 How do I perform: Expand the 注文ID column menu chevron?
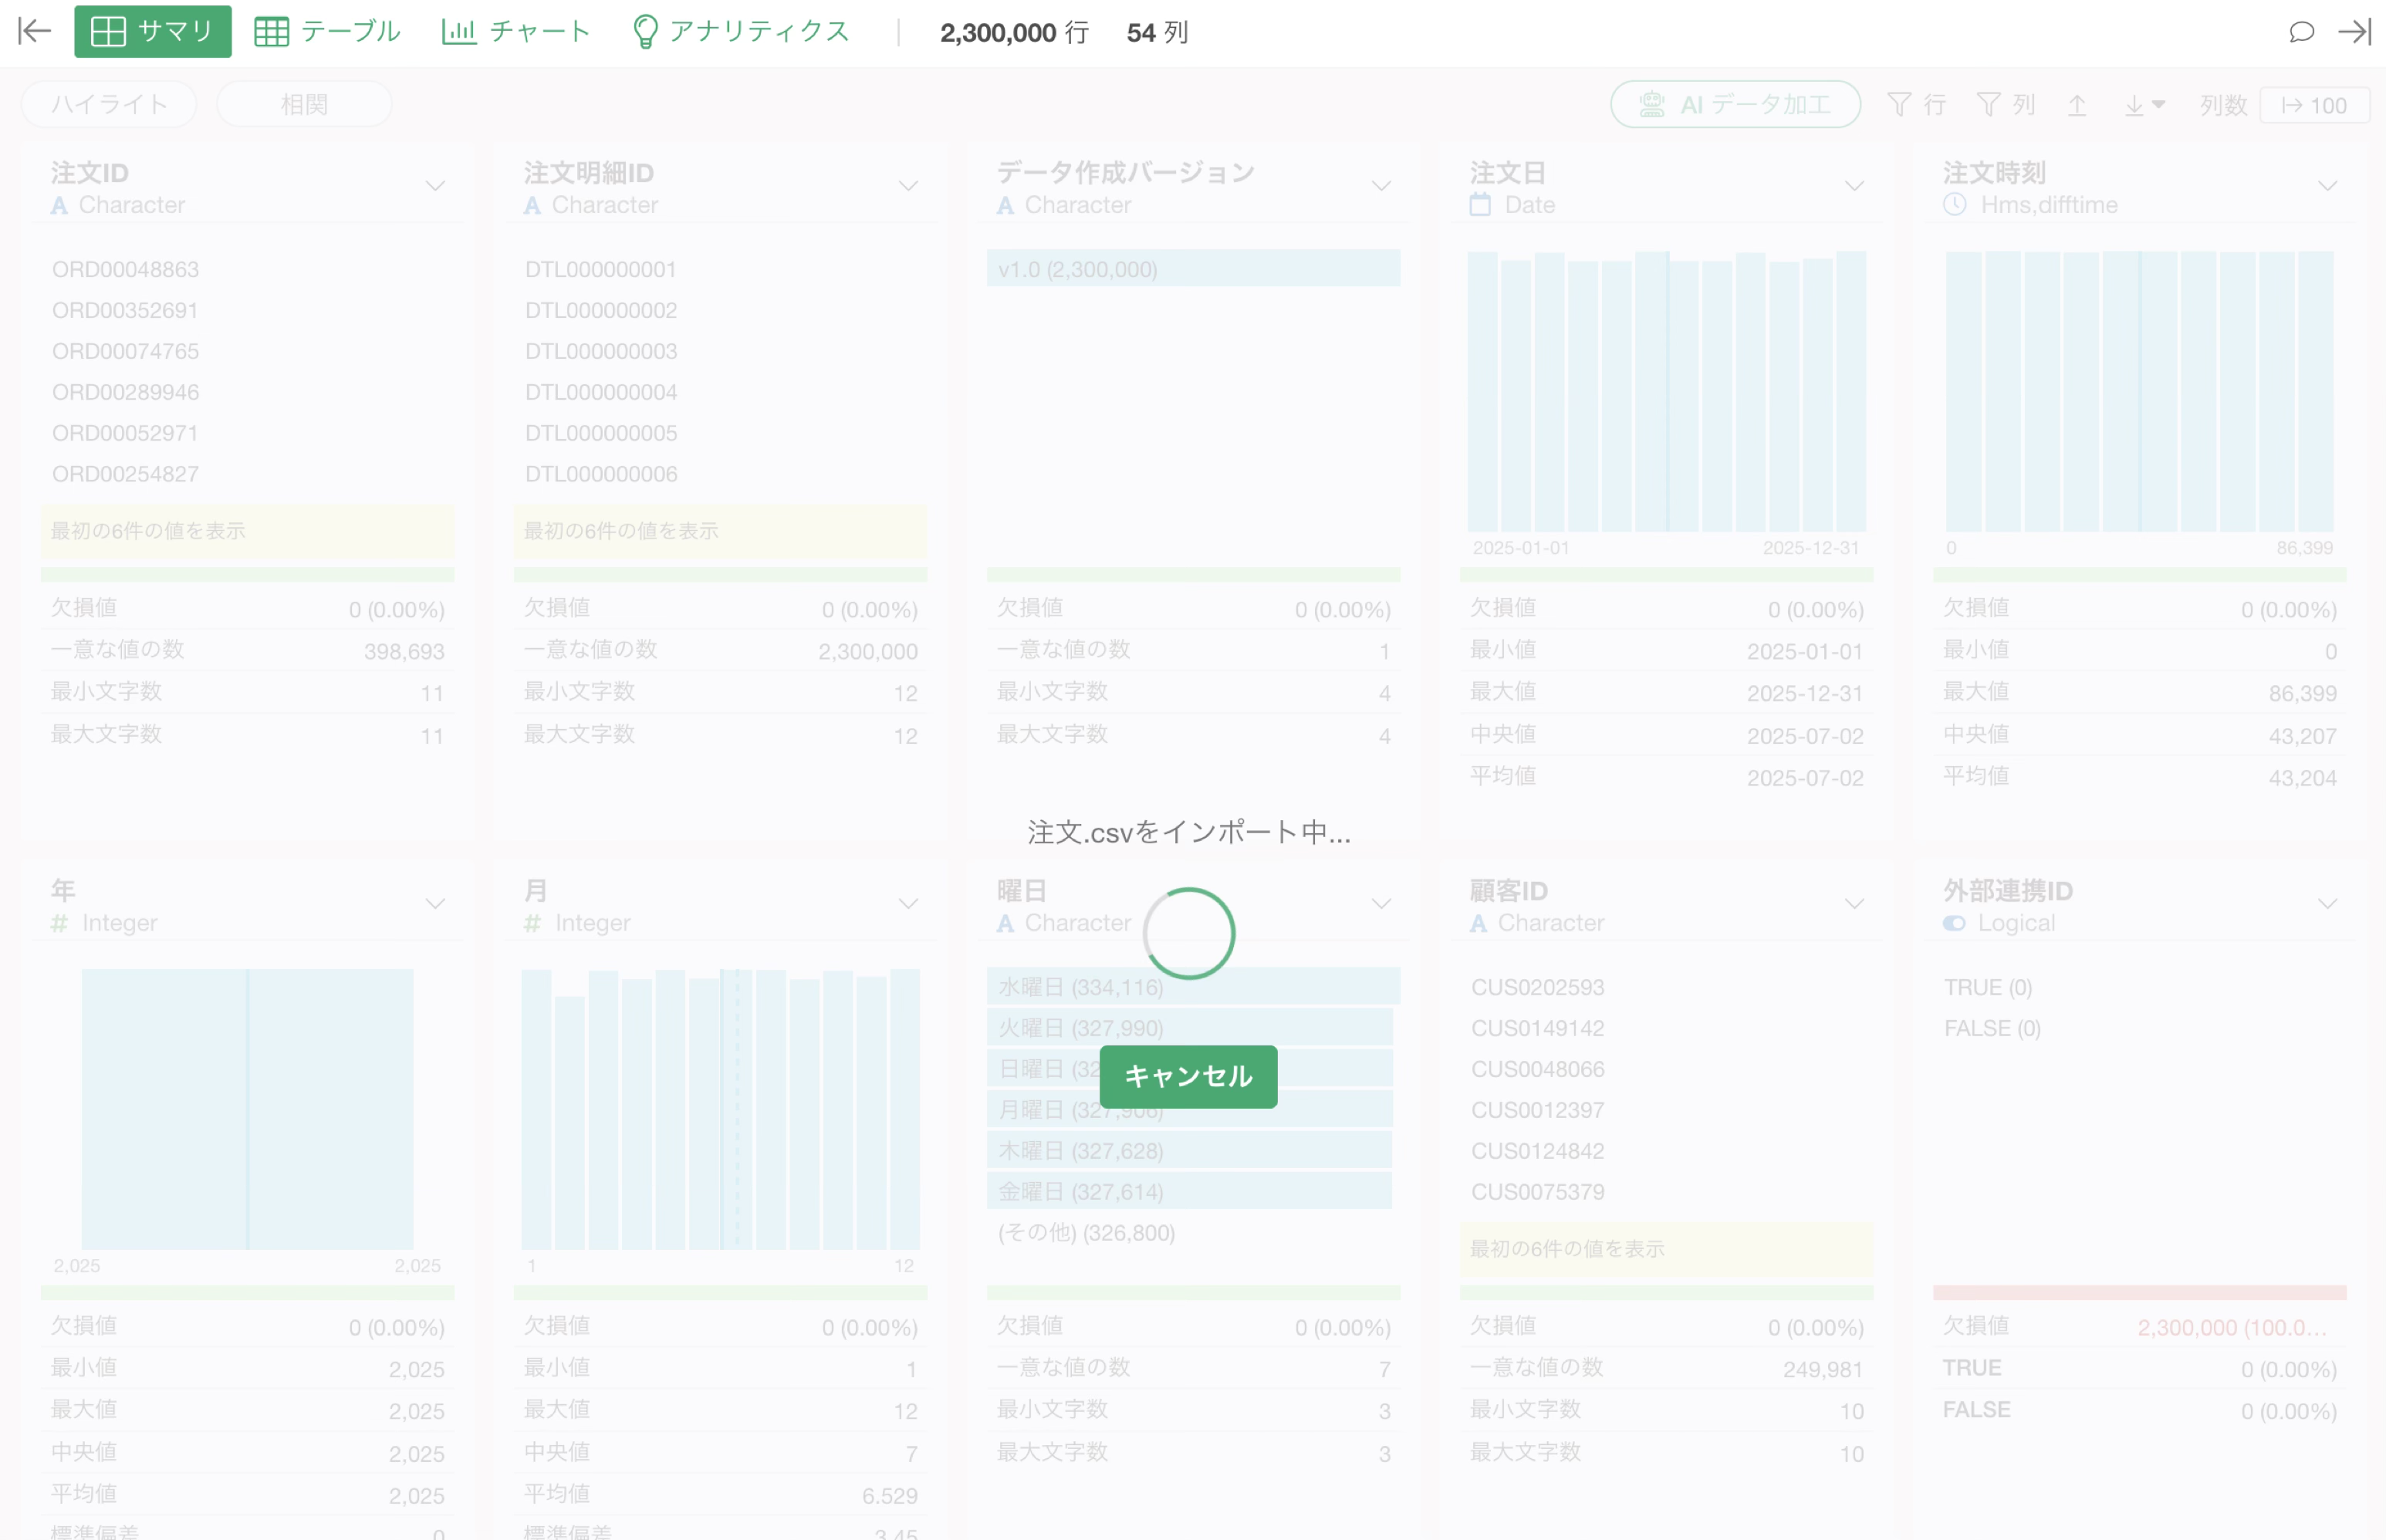435,186
